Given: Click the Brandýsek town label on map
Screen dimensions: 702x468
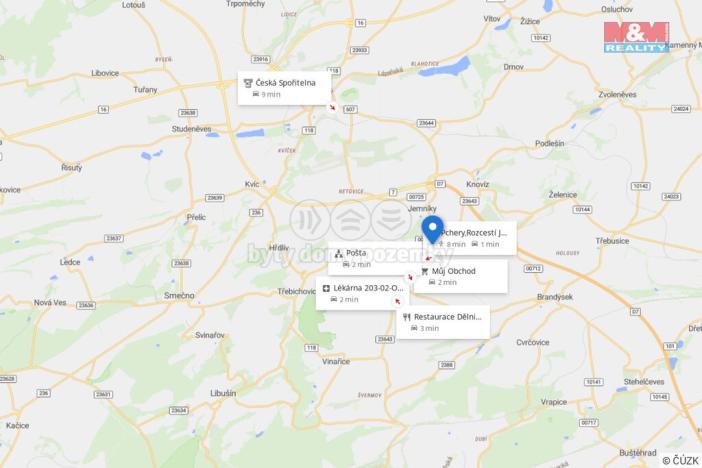Looking at the screenshot, I should [x=555, y=297].
